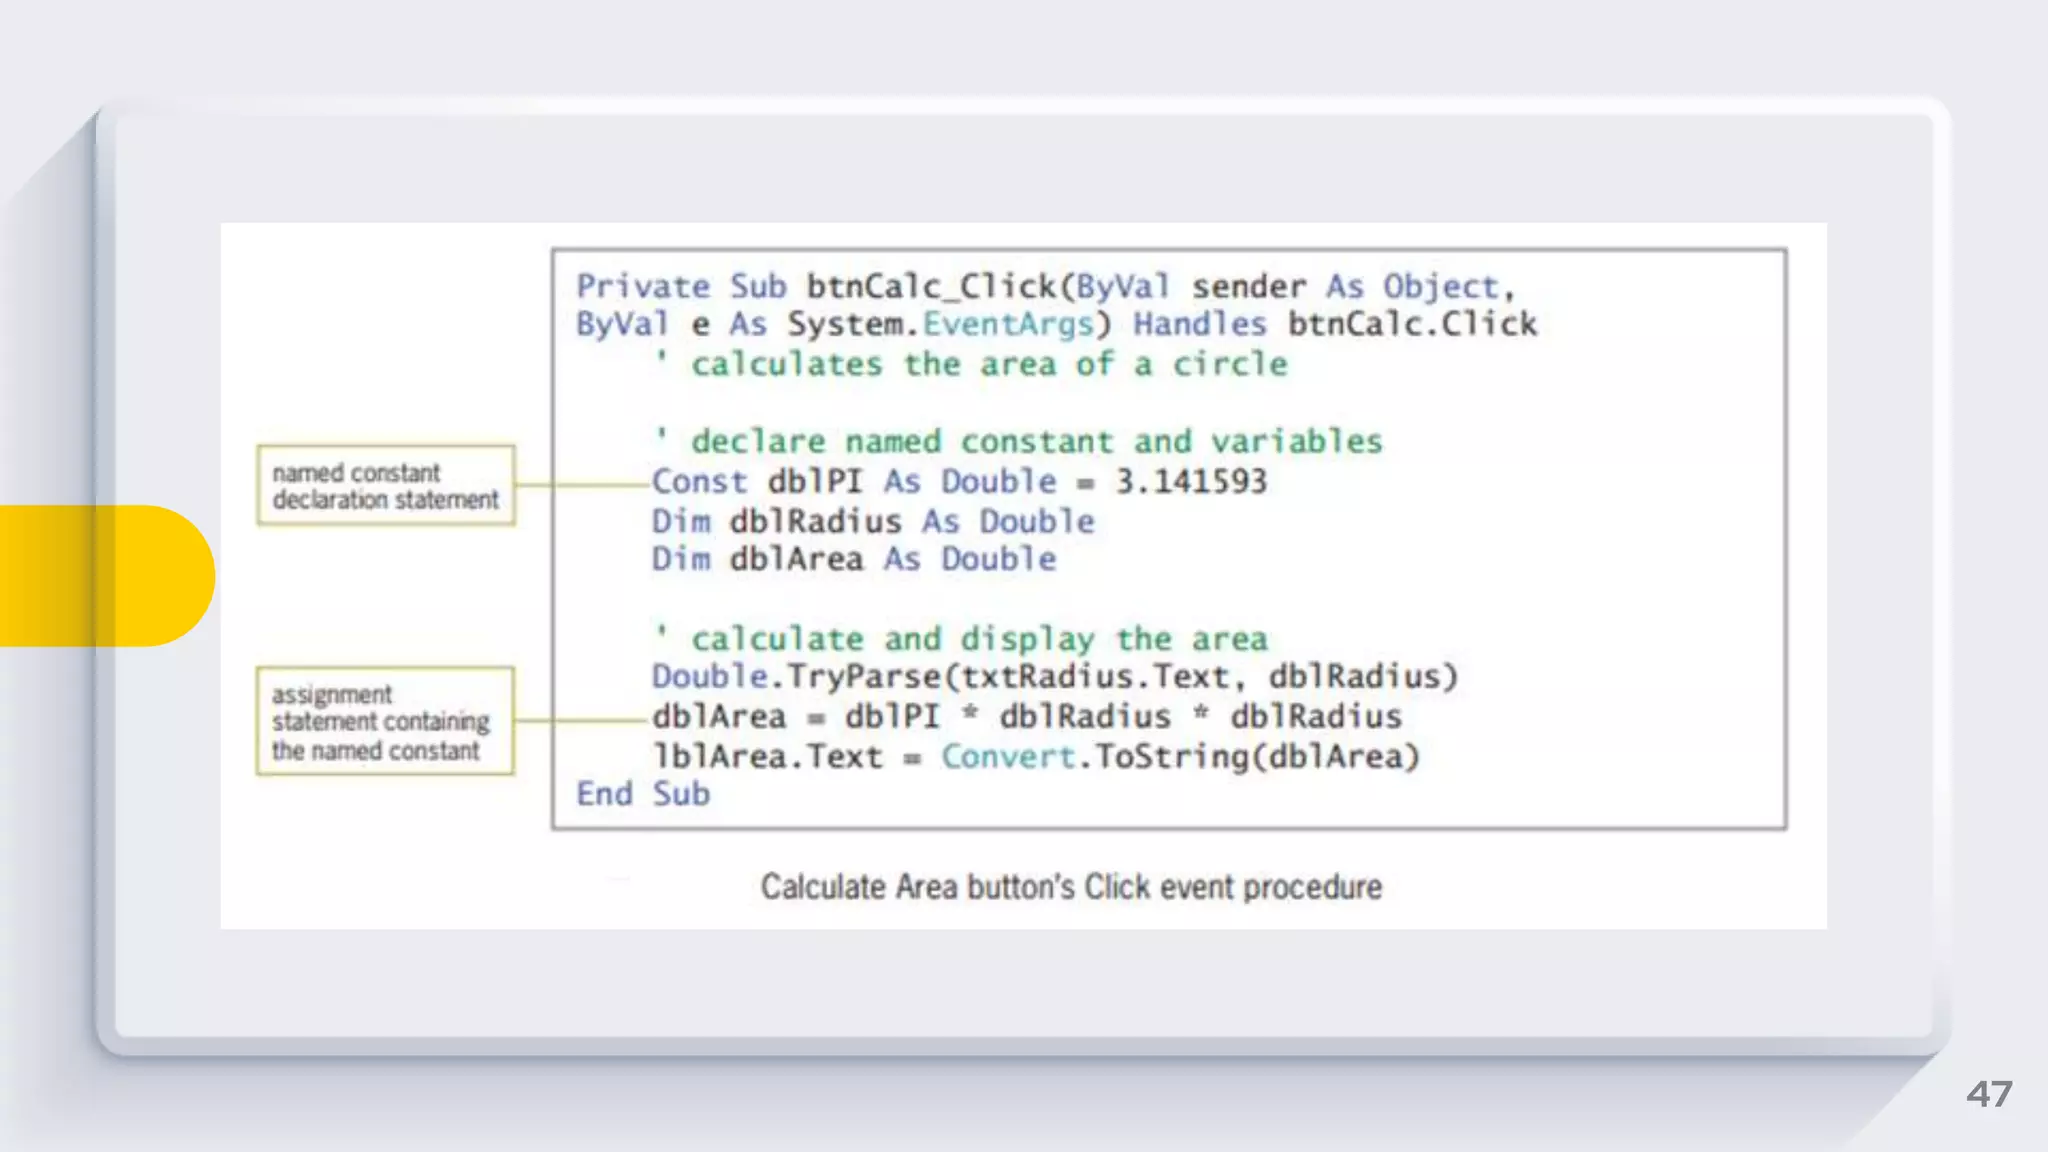The height and width of the screenshot is (1152, 2048).
Task: Click the dblArea assignment formula line
Action: click(1026, 717)
